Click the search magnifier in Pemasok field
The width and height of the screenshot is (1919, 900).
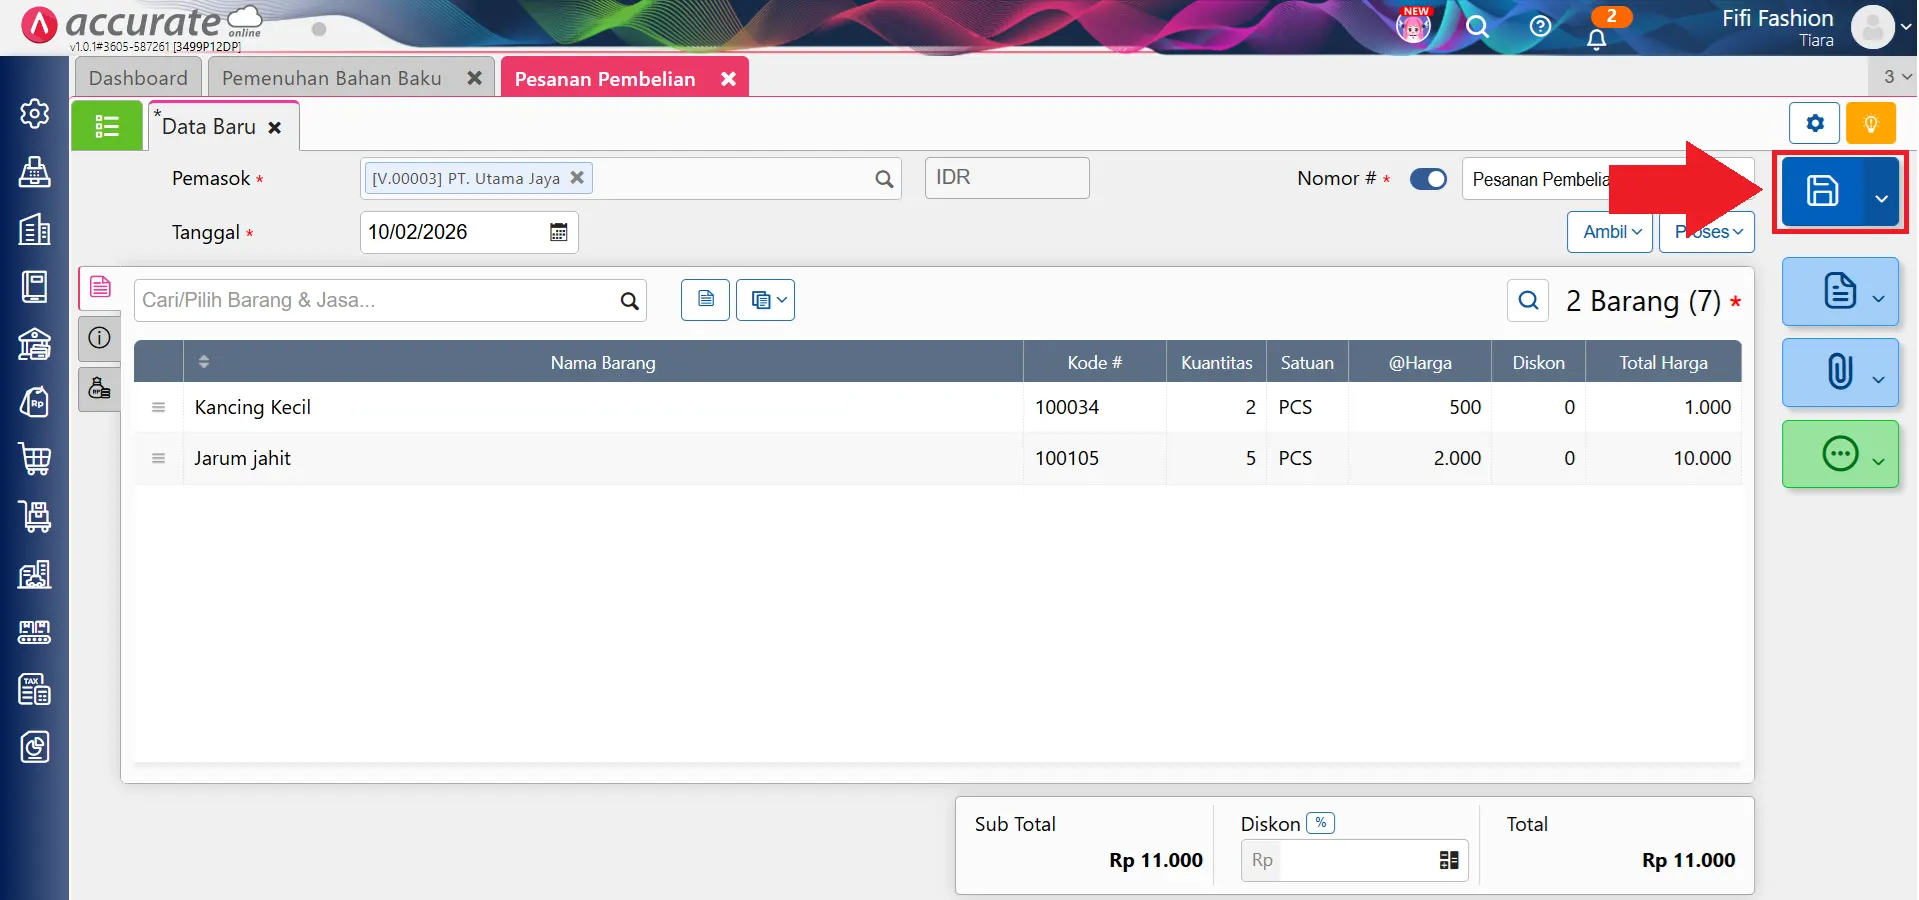pos(884,179)
